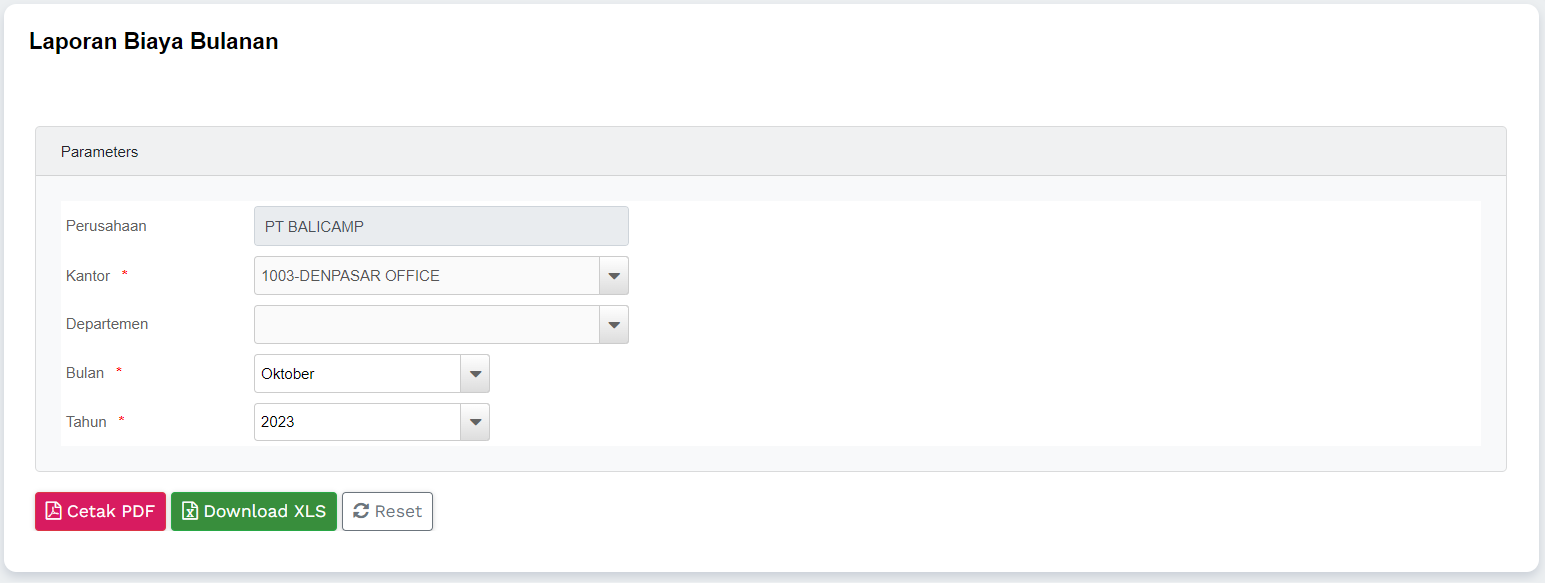Click the Kantor field label
This screenshot has height=583, width=1545.
(x=88, y=276)
